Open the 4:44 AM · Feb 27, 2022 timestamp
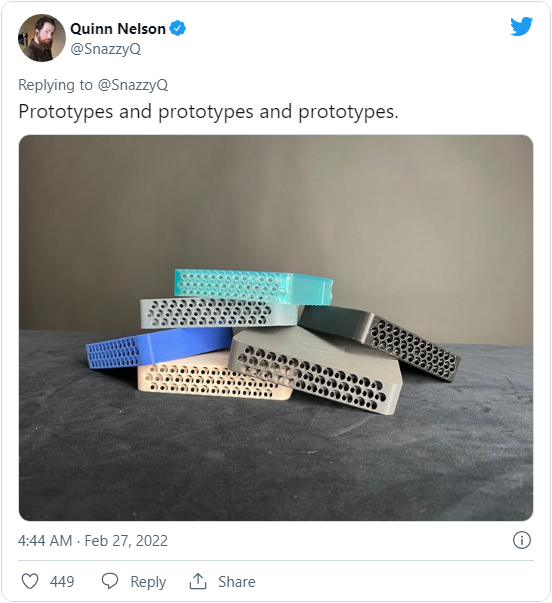552x603 pixels. (x=93, y=541)
